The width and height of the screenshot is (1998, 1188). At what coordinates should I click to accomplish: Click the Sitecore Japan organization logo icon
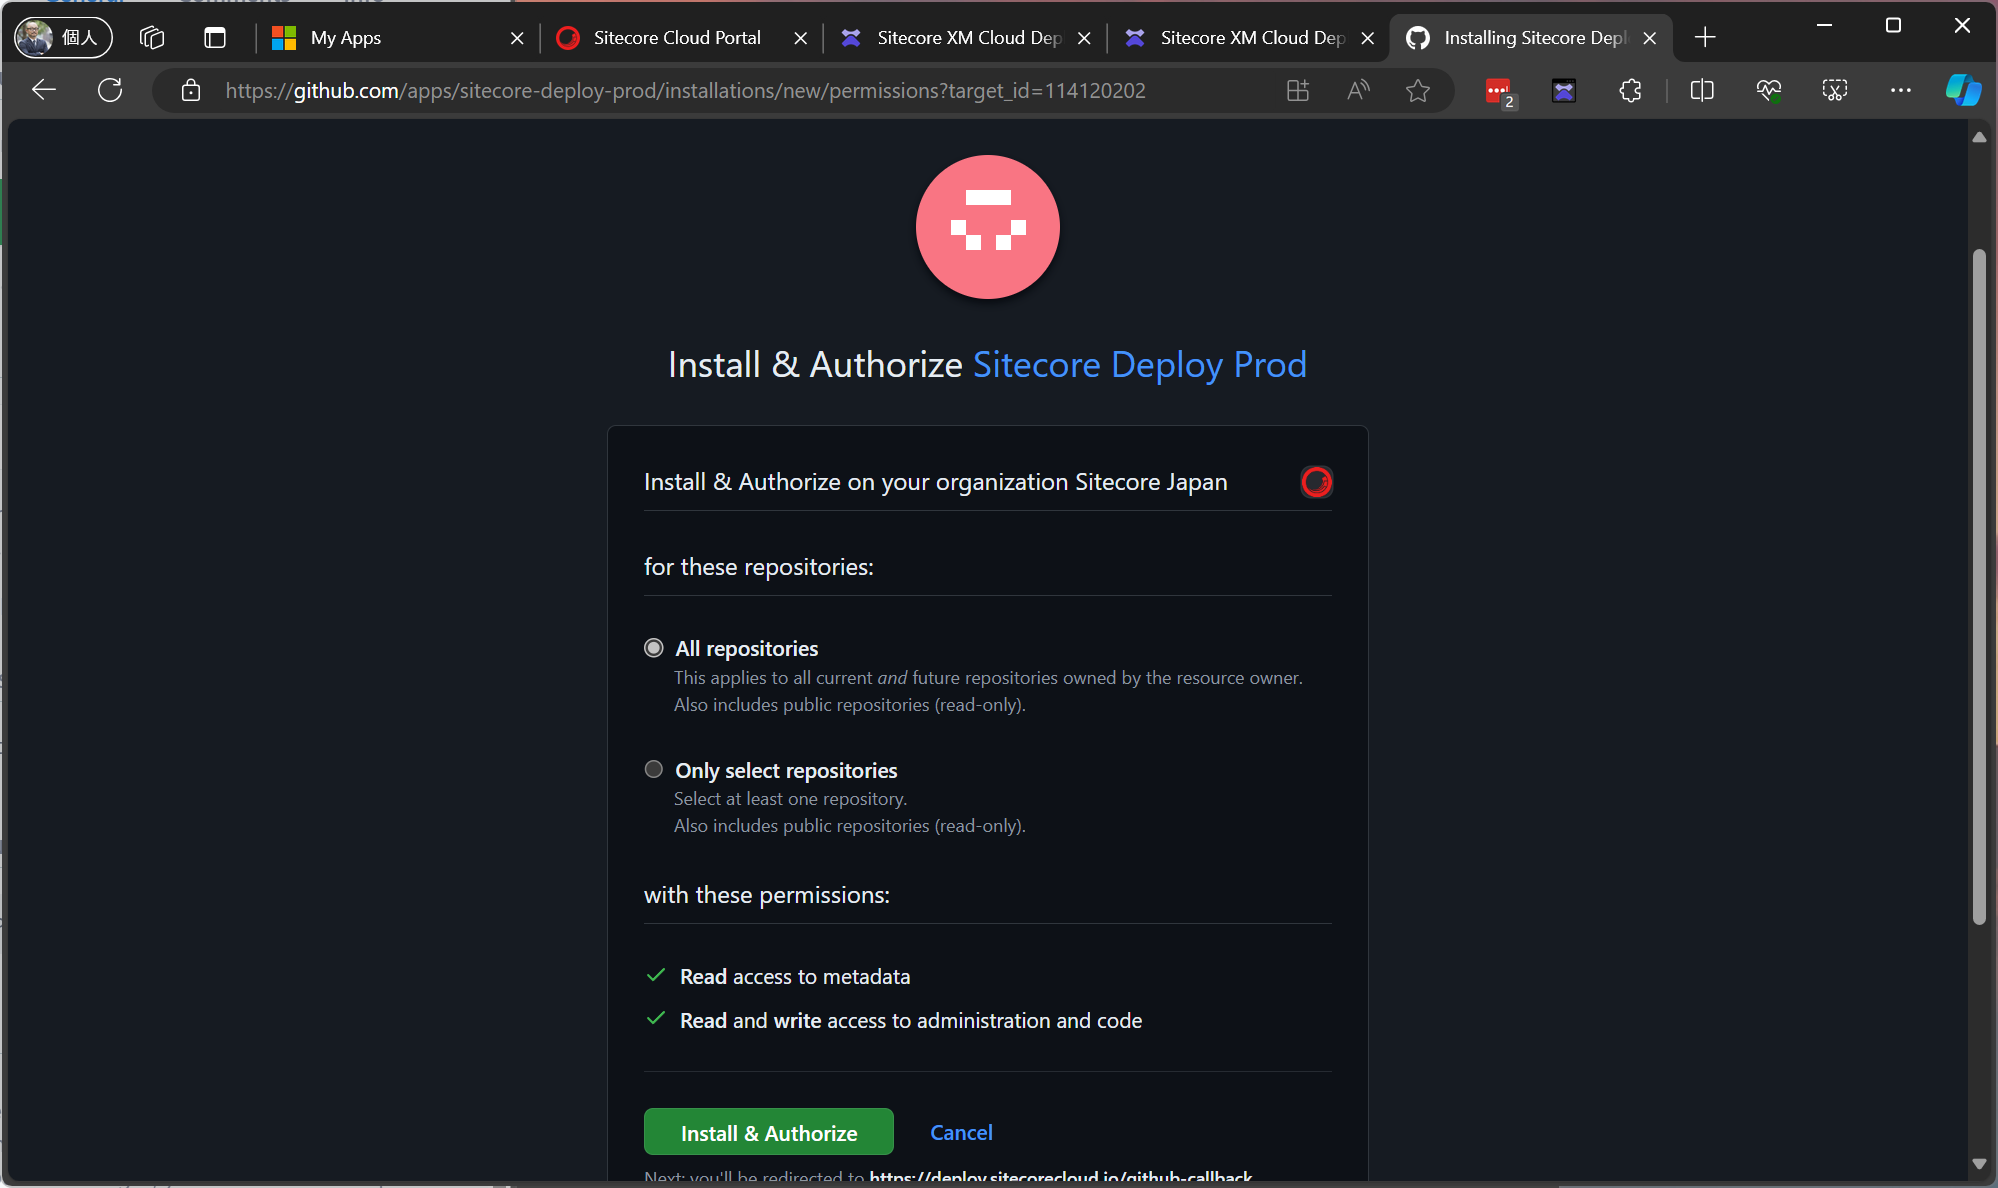point(1315,482)
